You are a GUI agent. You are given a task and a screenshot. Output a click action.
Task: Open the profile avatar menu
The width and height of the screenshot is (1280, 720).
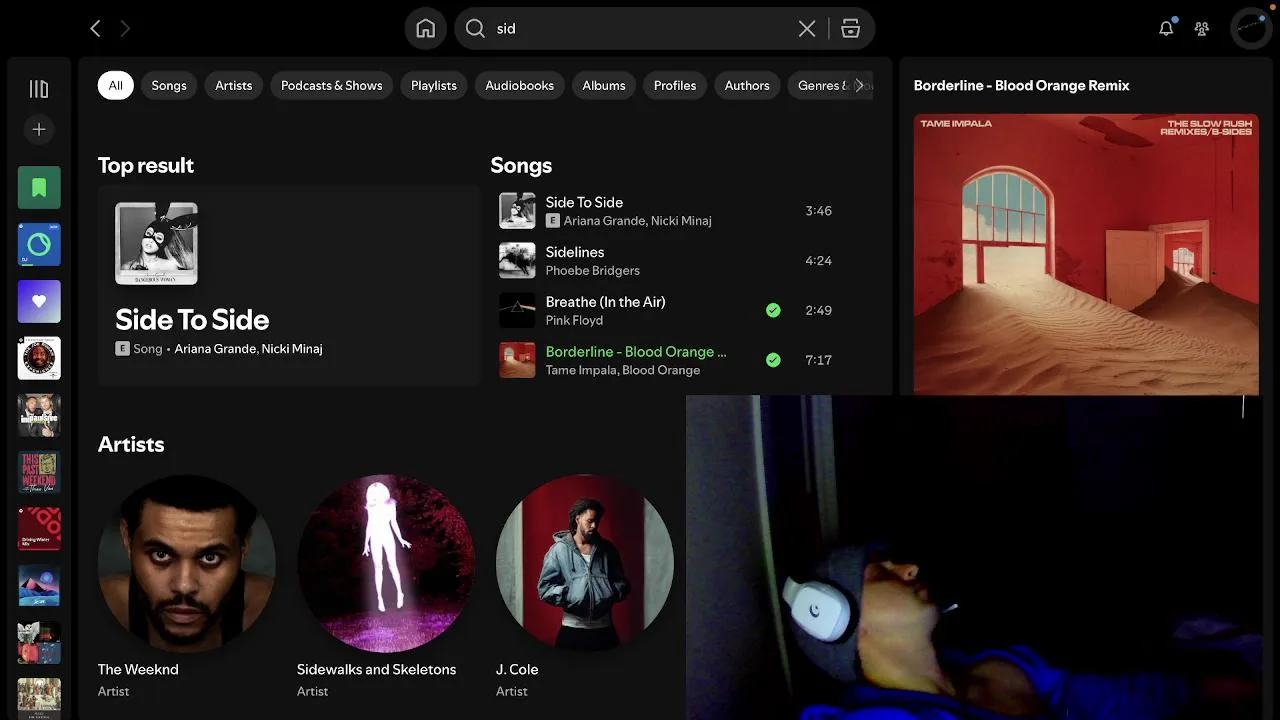[x=1252, y=29]
